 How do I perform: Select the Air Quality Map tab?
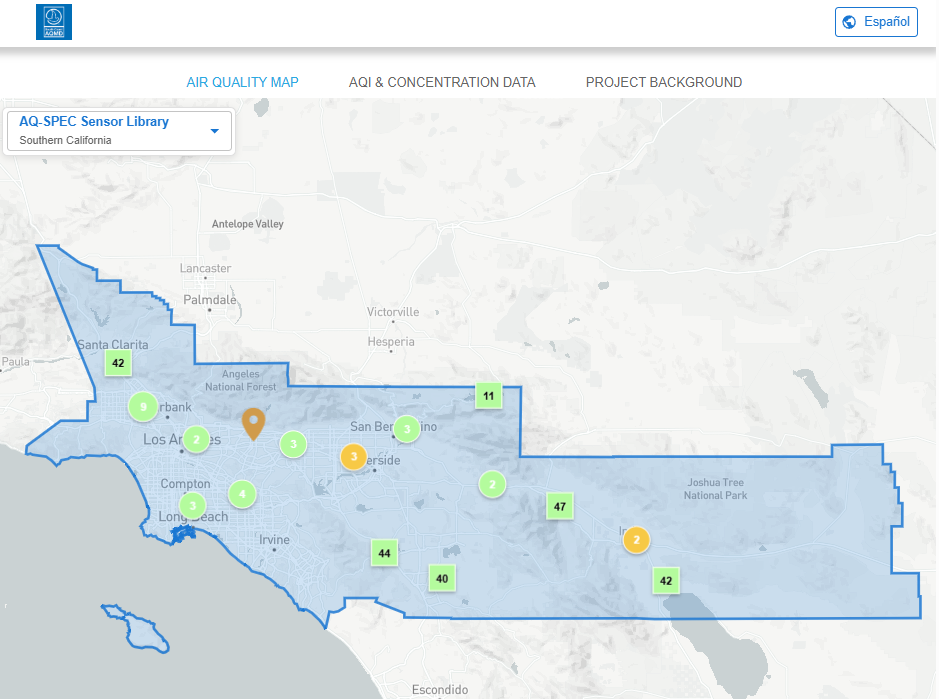point(242,82)
